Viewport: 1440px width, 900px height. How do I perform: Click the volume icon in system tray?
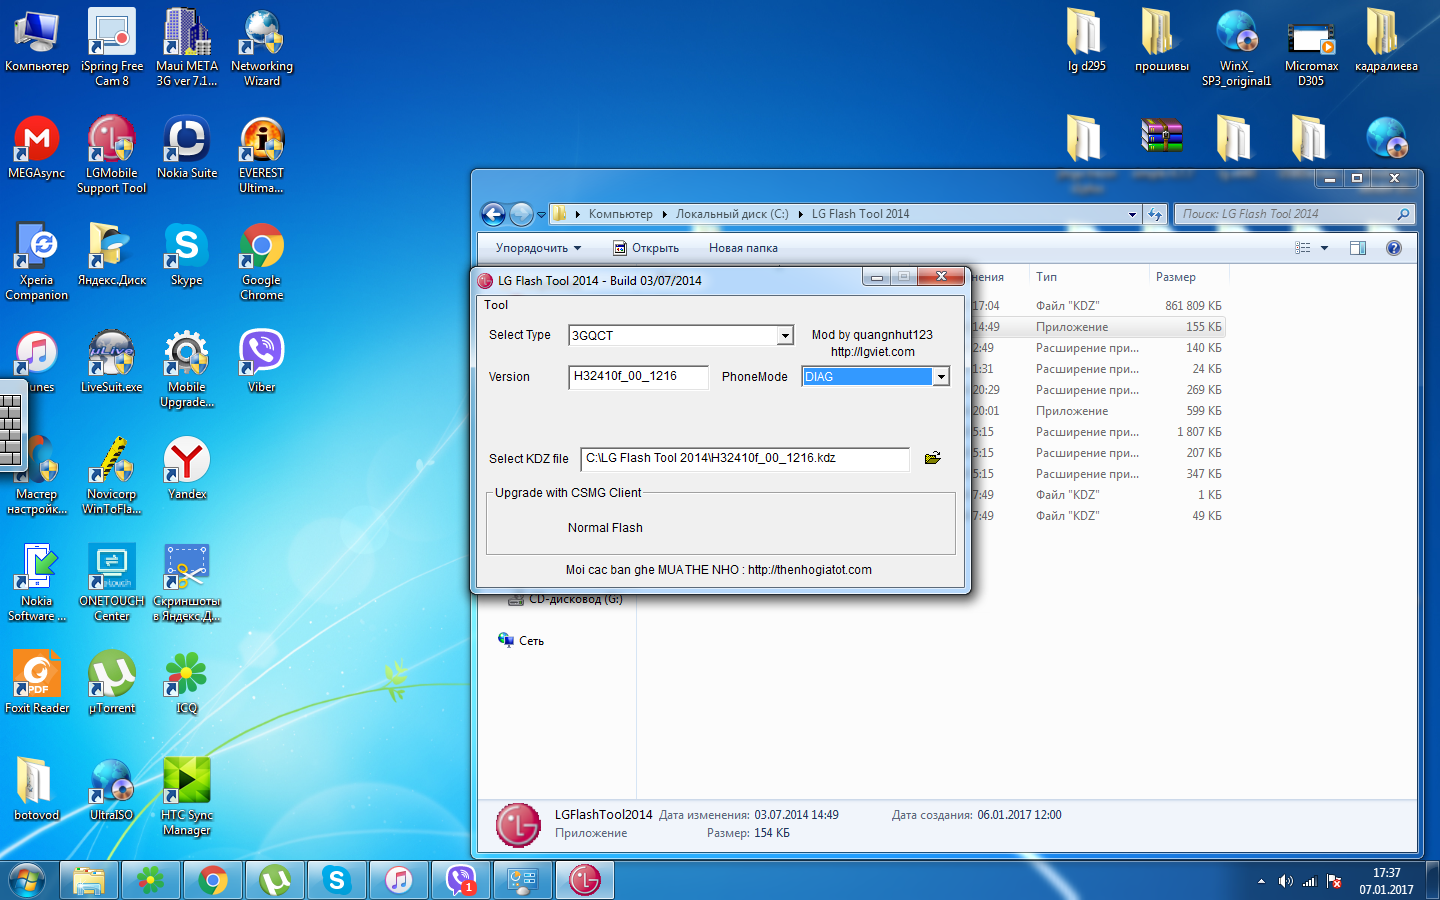tap(1285, 881)
